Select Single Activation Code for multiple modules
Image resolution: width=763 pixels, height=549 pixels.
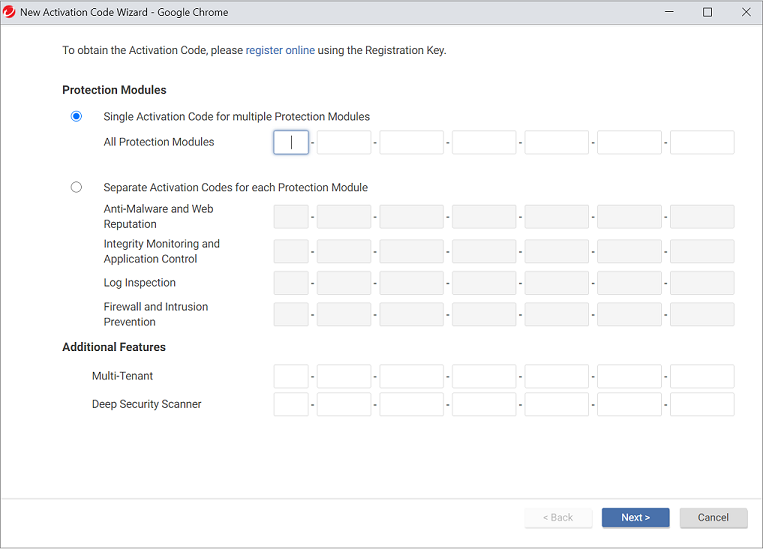(77, 116)
